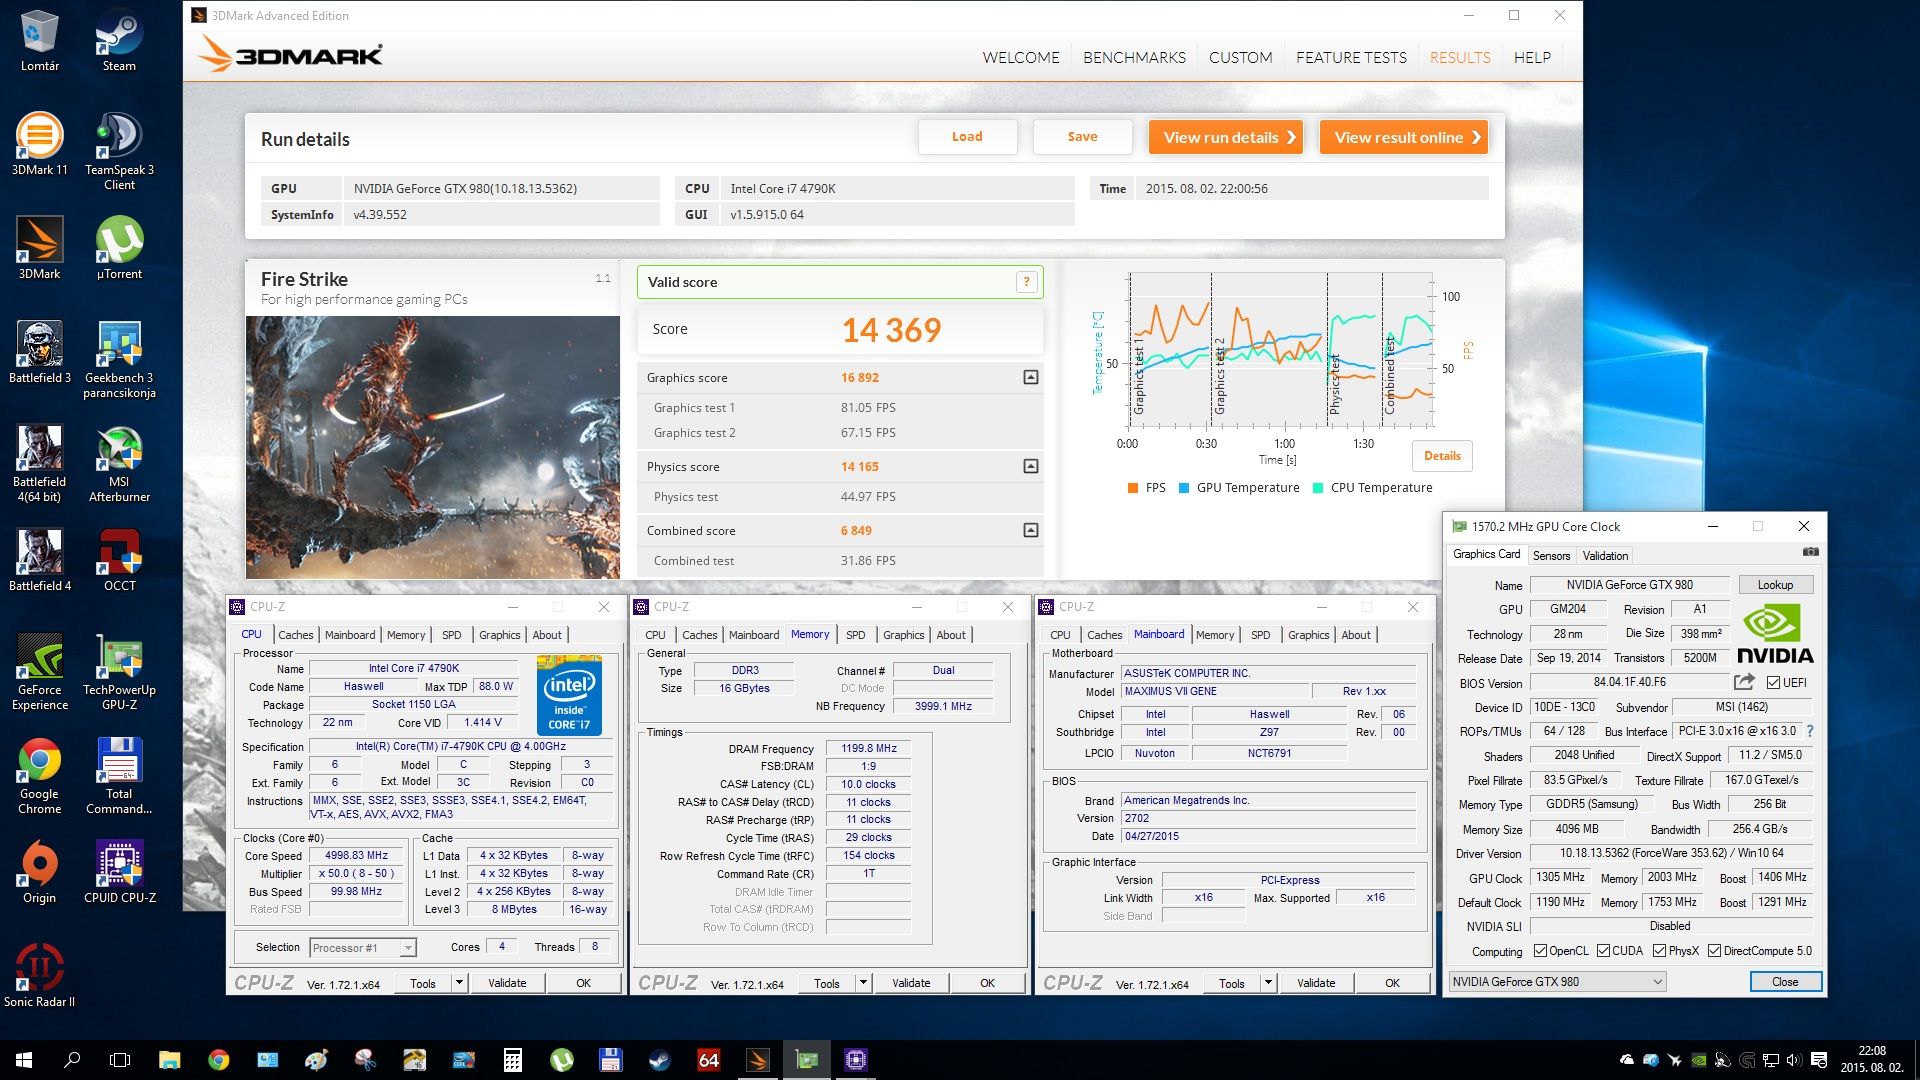
Task: Click the BIOS export share icon in GPU-Z
Action: pos(1744,682)
